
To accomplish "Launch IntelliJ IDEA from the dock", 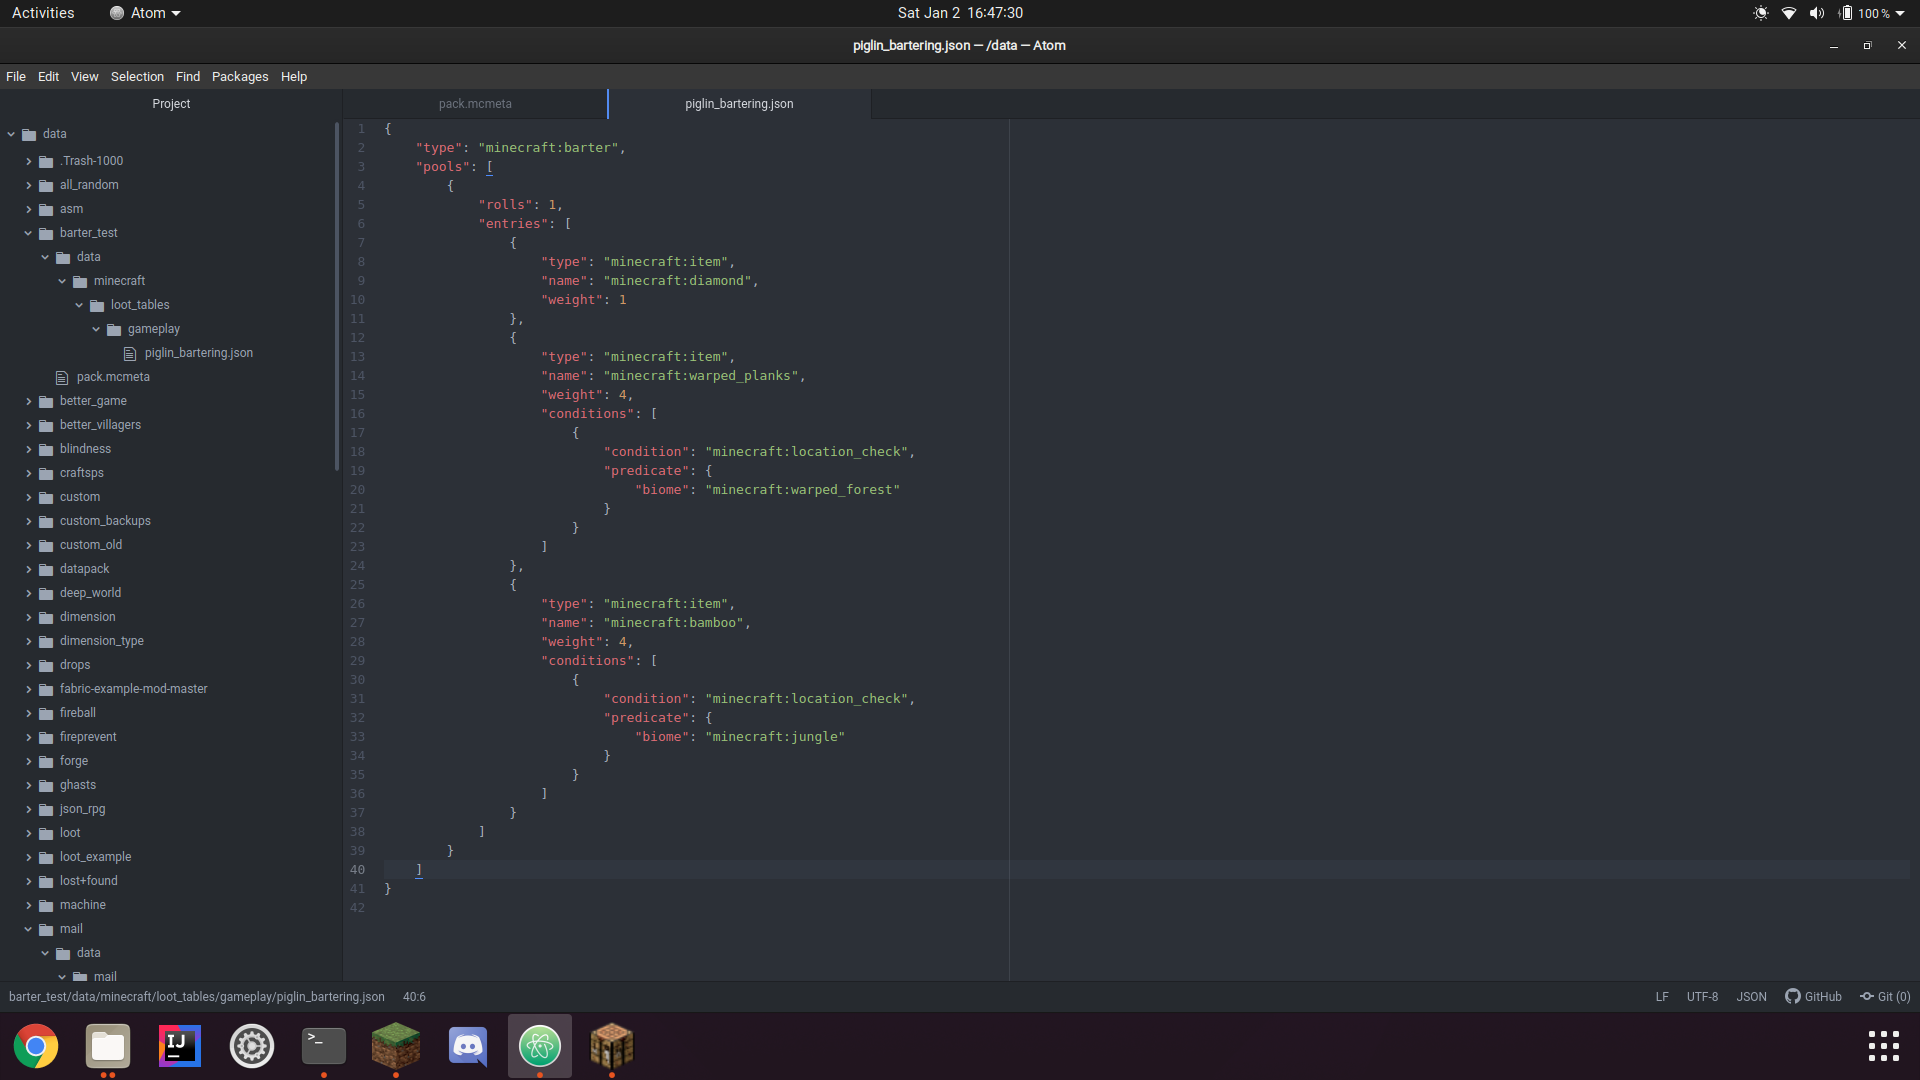I will coord(180,1047).
